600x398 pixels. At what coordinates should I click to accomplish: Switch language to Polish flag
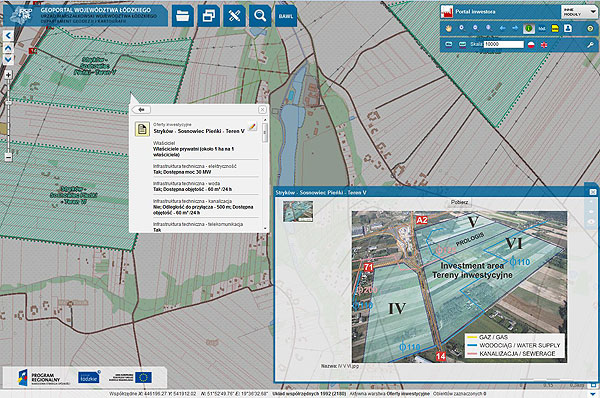[531, 45]
